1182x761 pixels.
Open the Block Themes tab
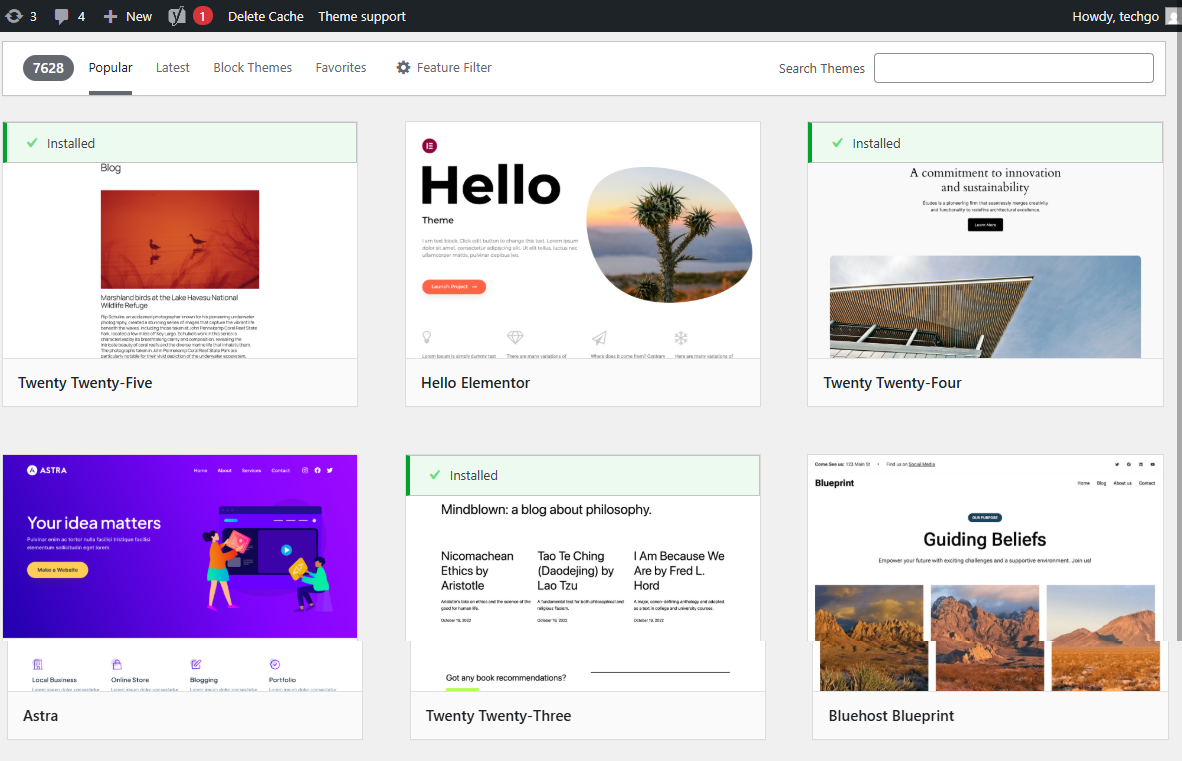click(x=252, y=67)
